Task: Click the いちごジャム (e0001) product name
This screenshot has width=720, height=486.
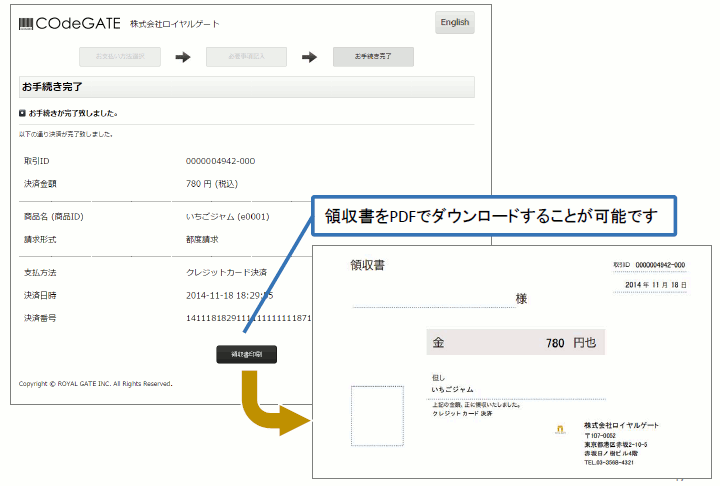Action: 229,217
